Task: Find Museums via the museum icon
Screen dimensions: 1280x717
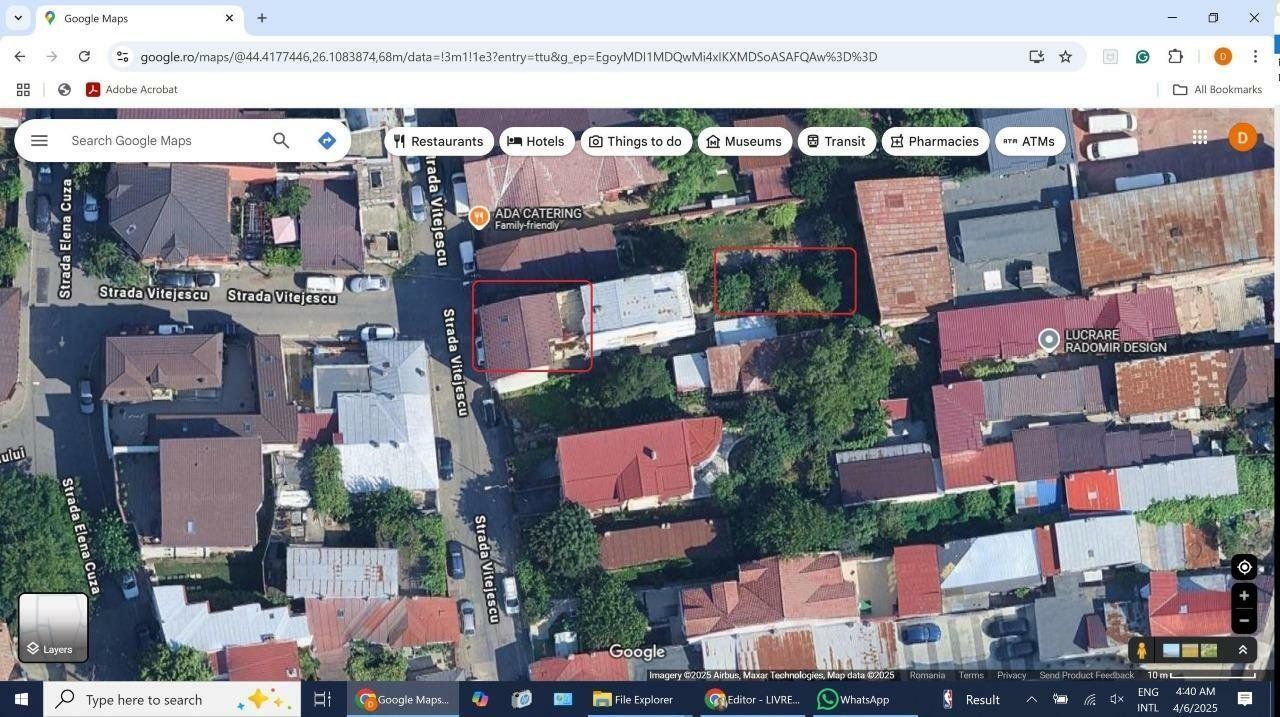Action: point(744,141)
